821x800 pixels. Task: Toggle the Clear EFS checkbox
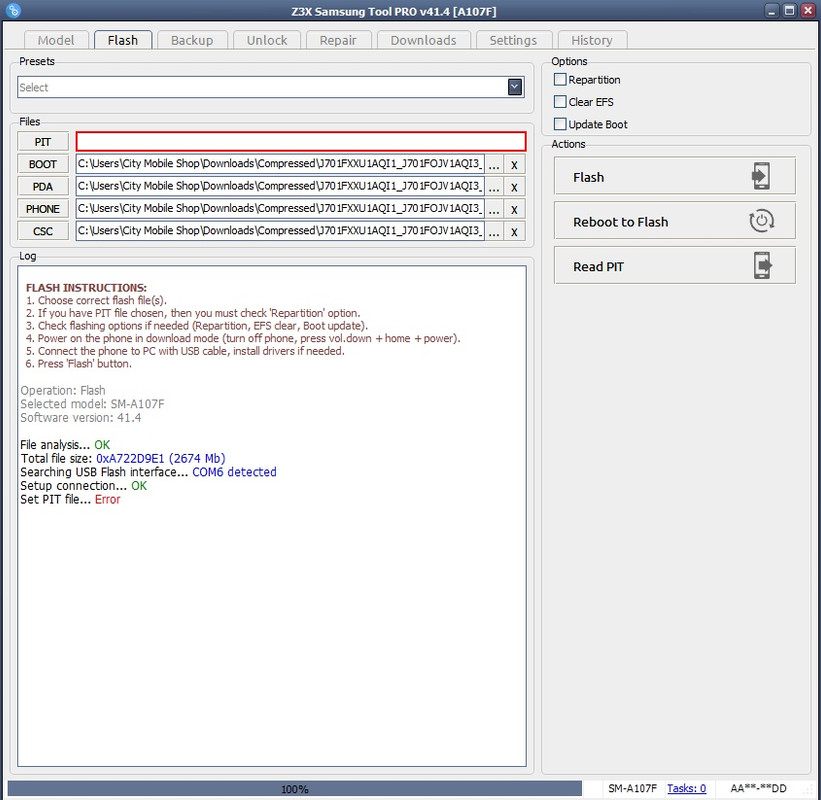tap(560, 102)
